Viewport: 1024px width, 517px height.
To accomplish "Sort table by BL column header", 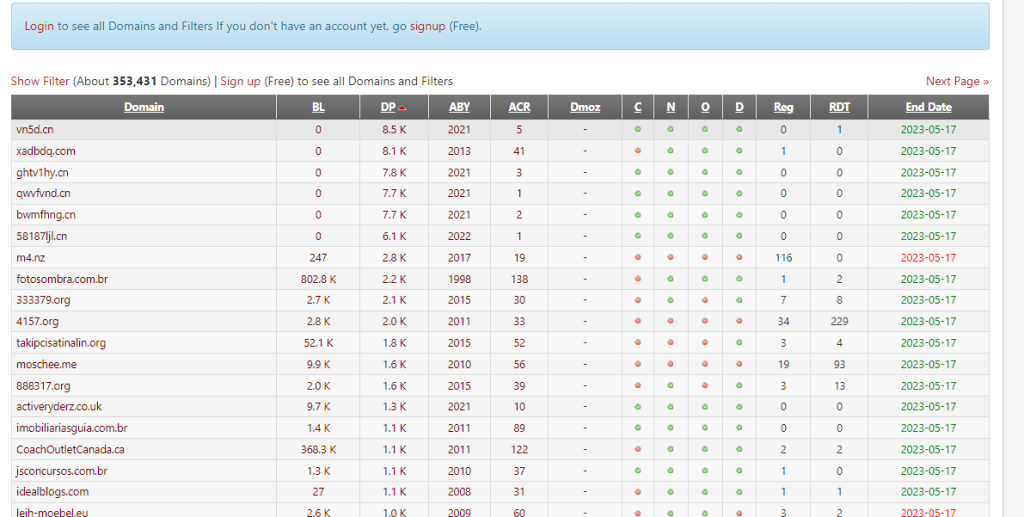I will coord(318,107).
